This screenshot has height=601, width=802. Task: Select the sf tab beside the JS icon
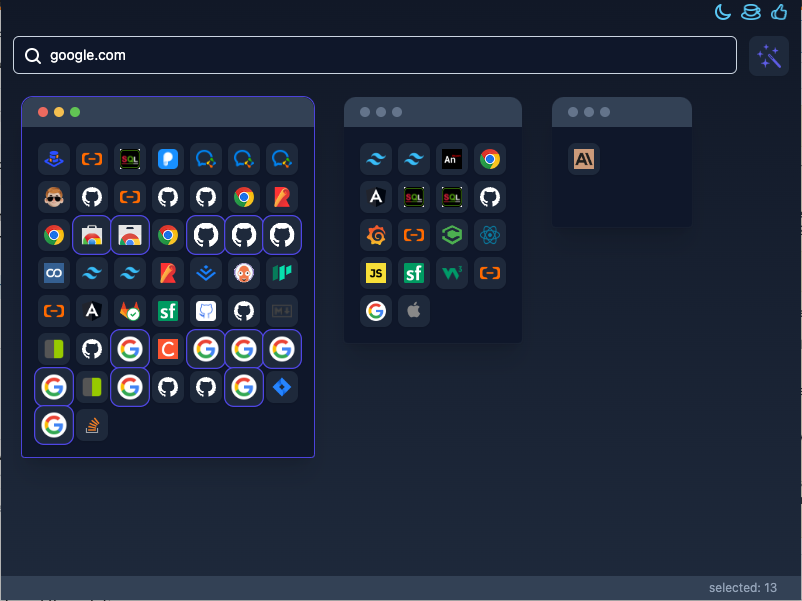point(414,273)
